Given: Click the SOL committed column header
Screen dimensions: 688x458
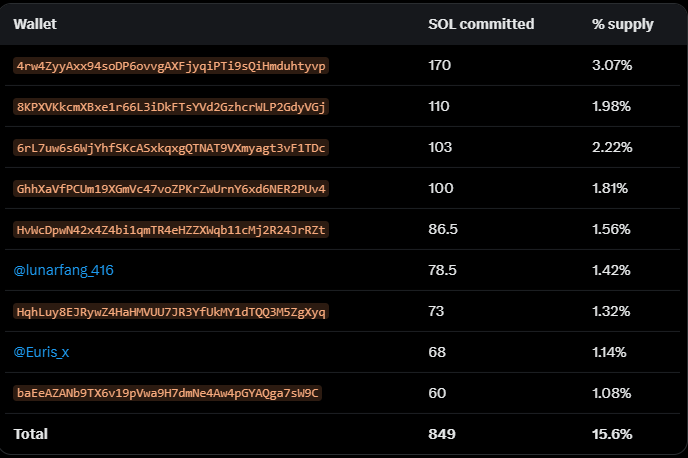Looking at the screenshot, I should tap(481, 24).
